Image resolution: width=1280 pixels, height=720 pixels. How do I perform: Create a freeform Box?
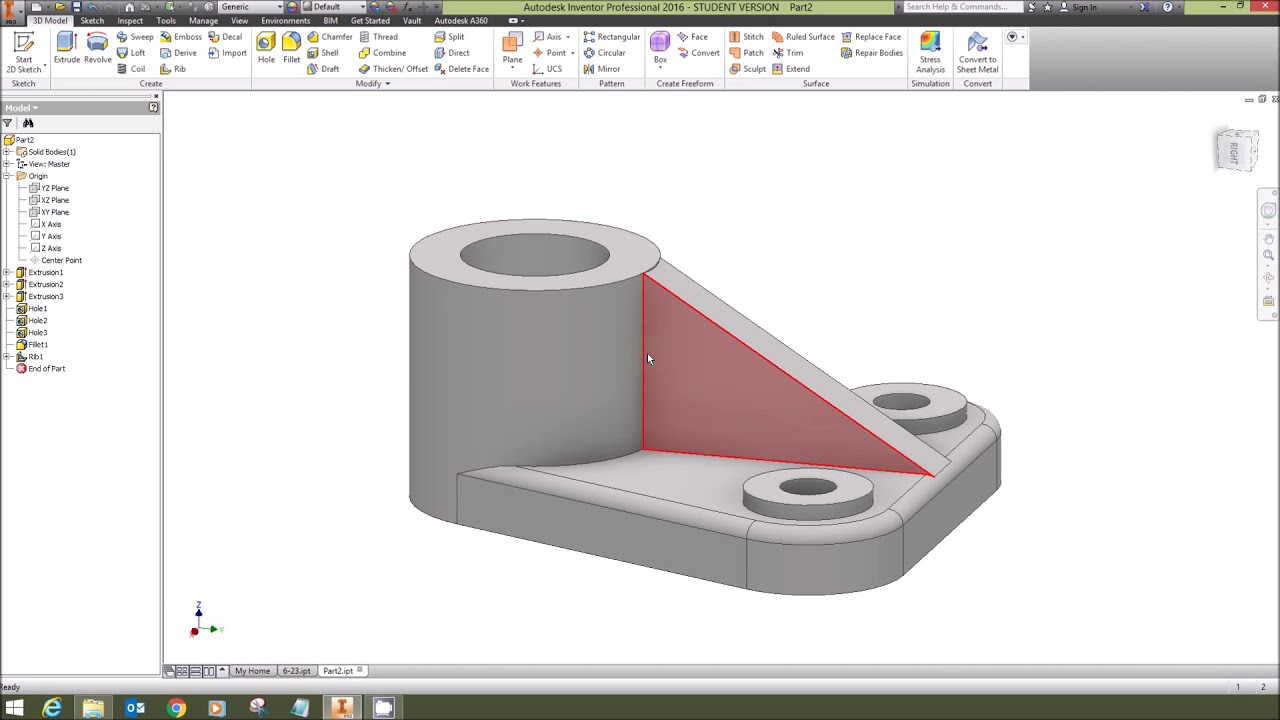click(x=660, y=47)
